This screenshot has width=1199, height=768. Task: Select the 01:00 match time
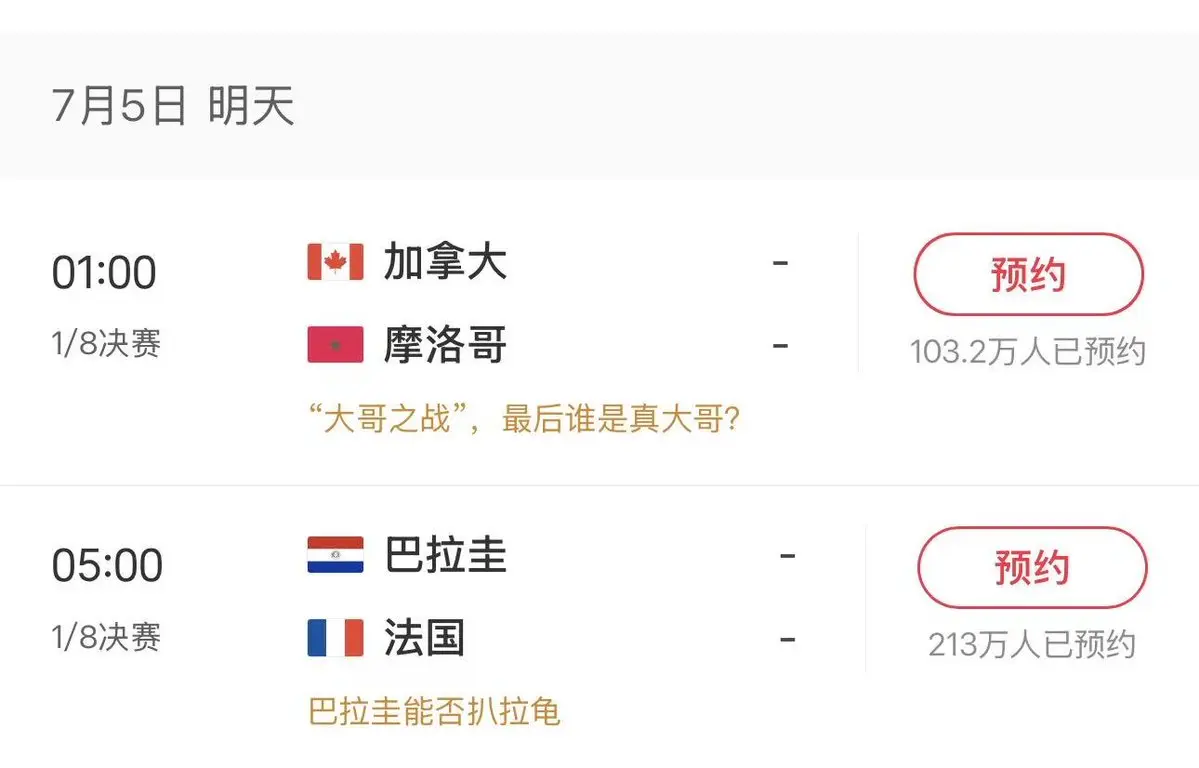(104, 272)
